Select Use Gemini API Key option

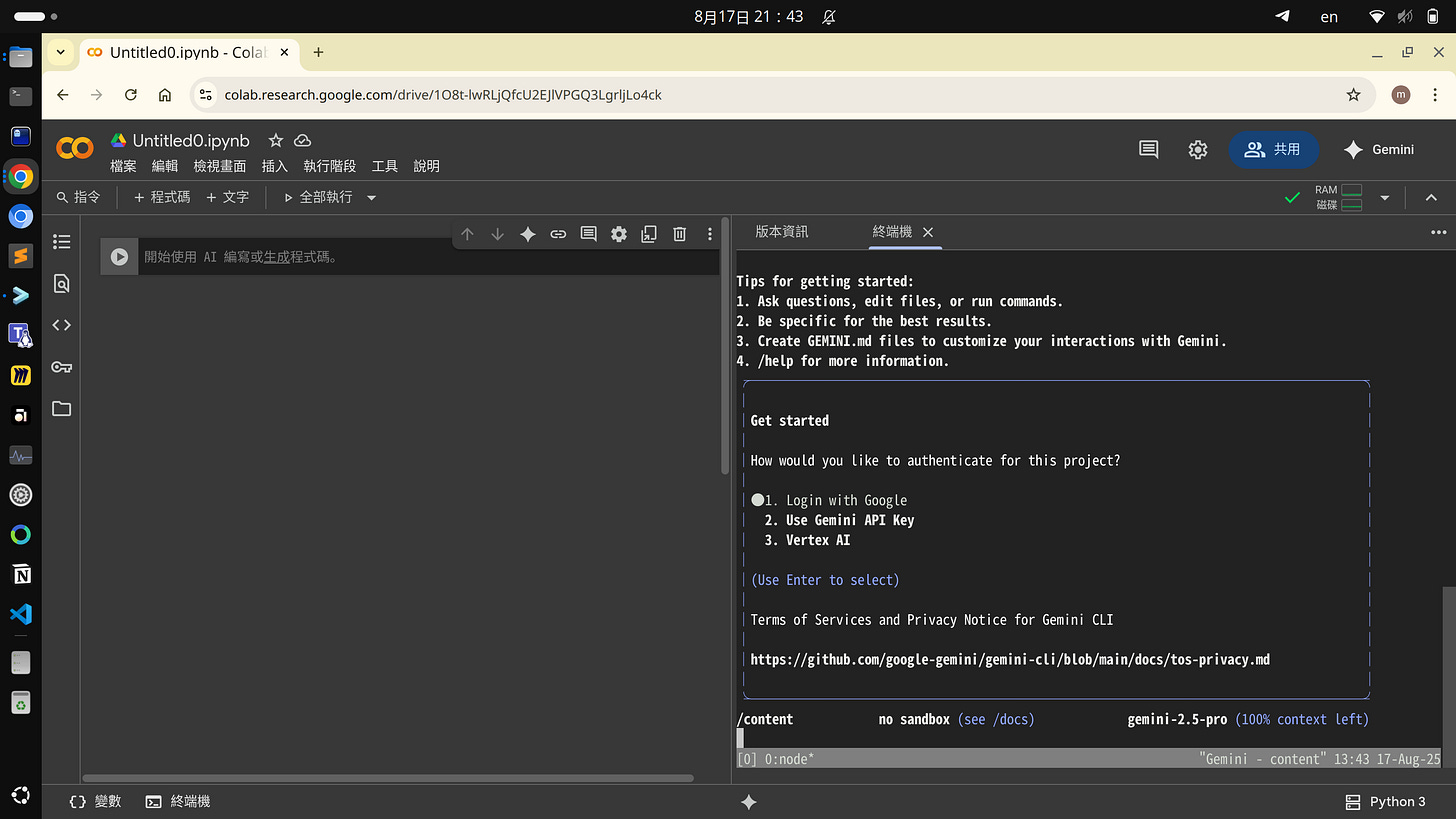tap(839, 520)
